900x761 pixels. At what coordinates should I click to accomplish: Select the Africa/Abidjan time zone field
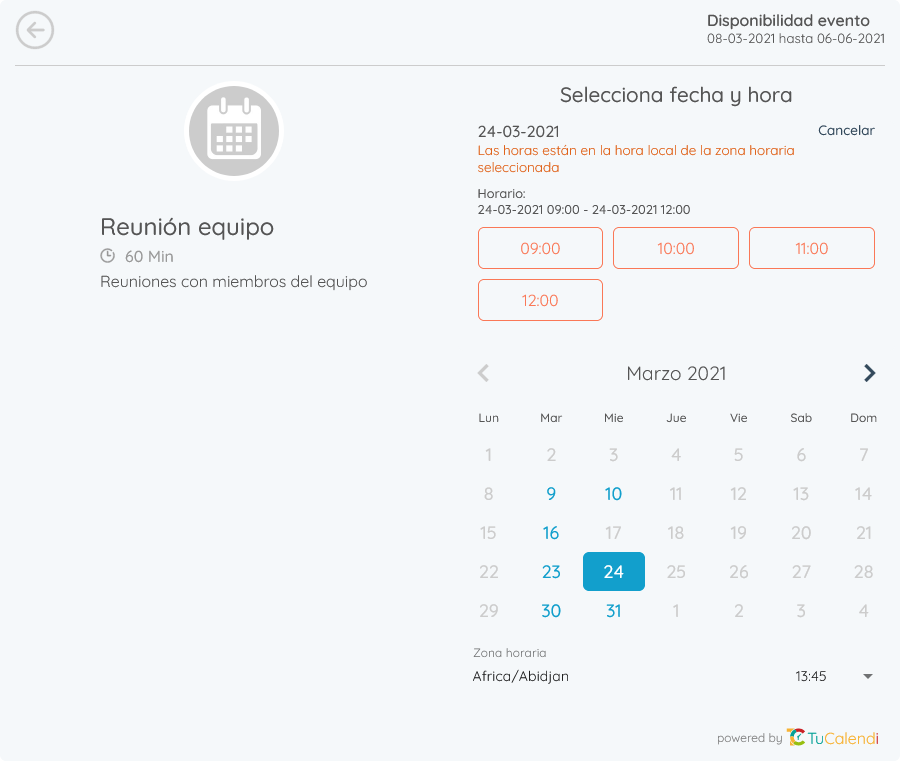(620, 677)
